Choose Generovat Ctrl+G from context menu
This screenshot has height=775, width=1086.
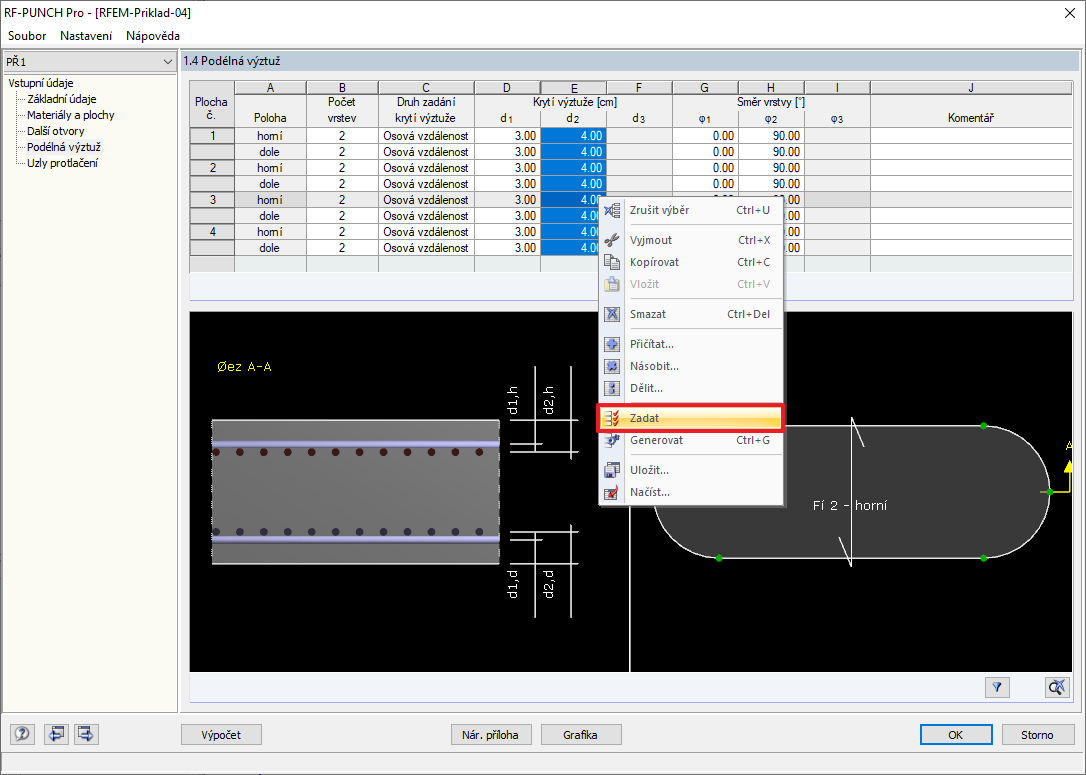pyautogui.click(x=691, y=440)
